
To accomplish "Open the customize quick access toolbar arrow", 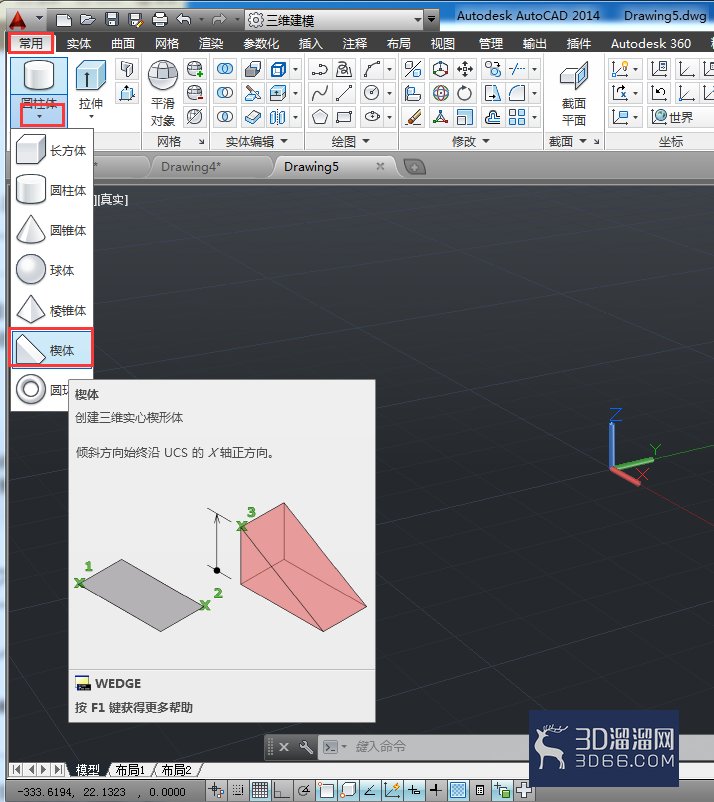I will [x=432, y=19].
